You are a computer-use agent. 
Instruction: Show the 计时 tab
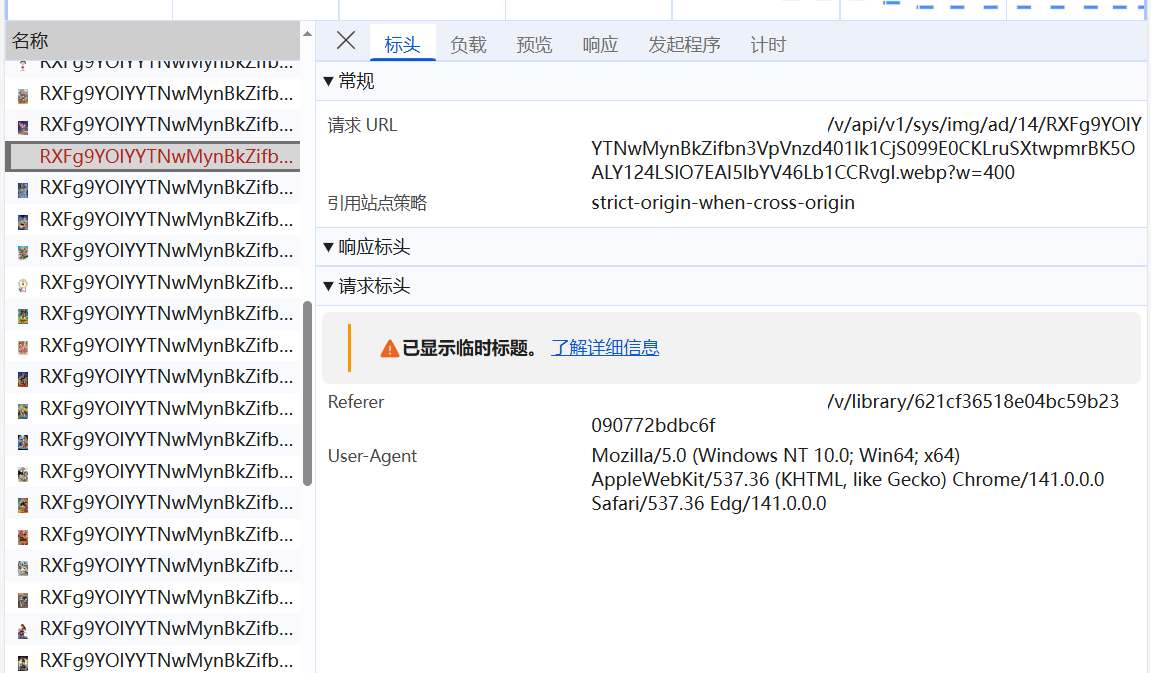coord(768,45)
